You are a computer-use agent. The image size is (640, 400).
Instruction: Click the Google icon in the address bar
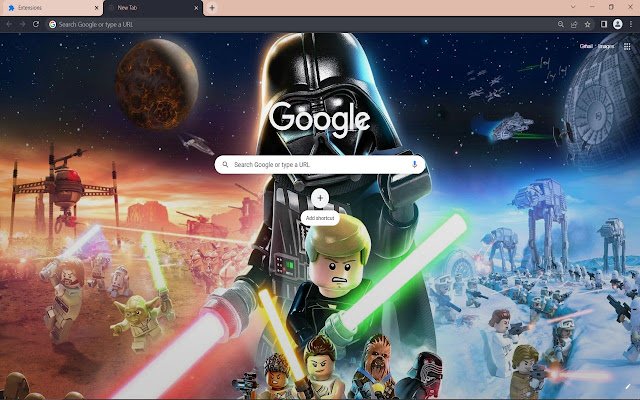[52, 24]
